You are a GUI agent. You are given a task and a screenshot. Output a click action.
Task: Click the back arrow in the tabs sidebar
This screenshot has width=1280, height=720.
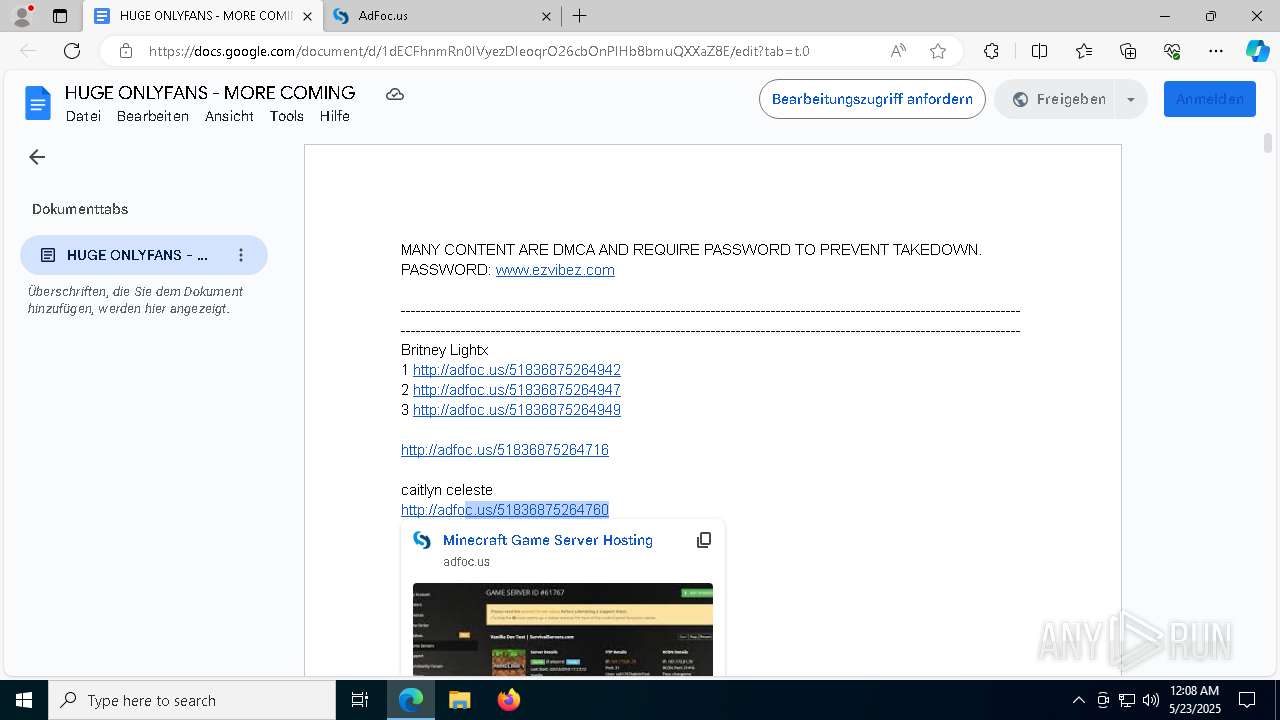pyautogui.click(x=37, y=157)
